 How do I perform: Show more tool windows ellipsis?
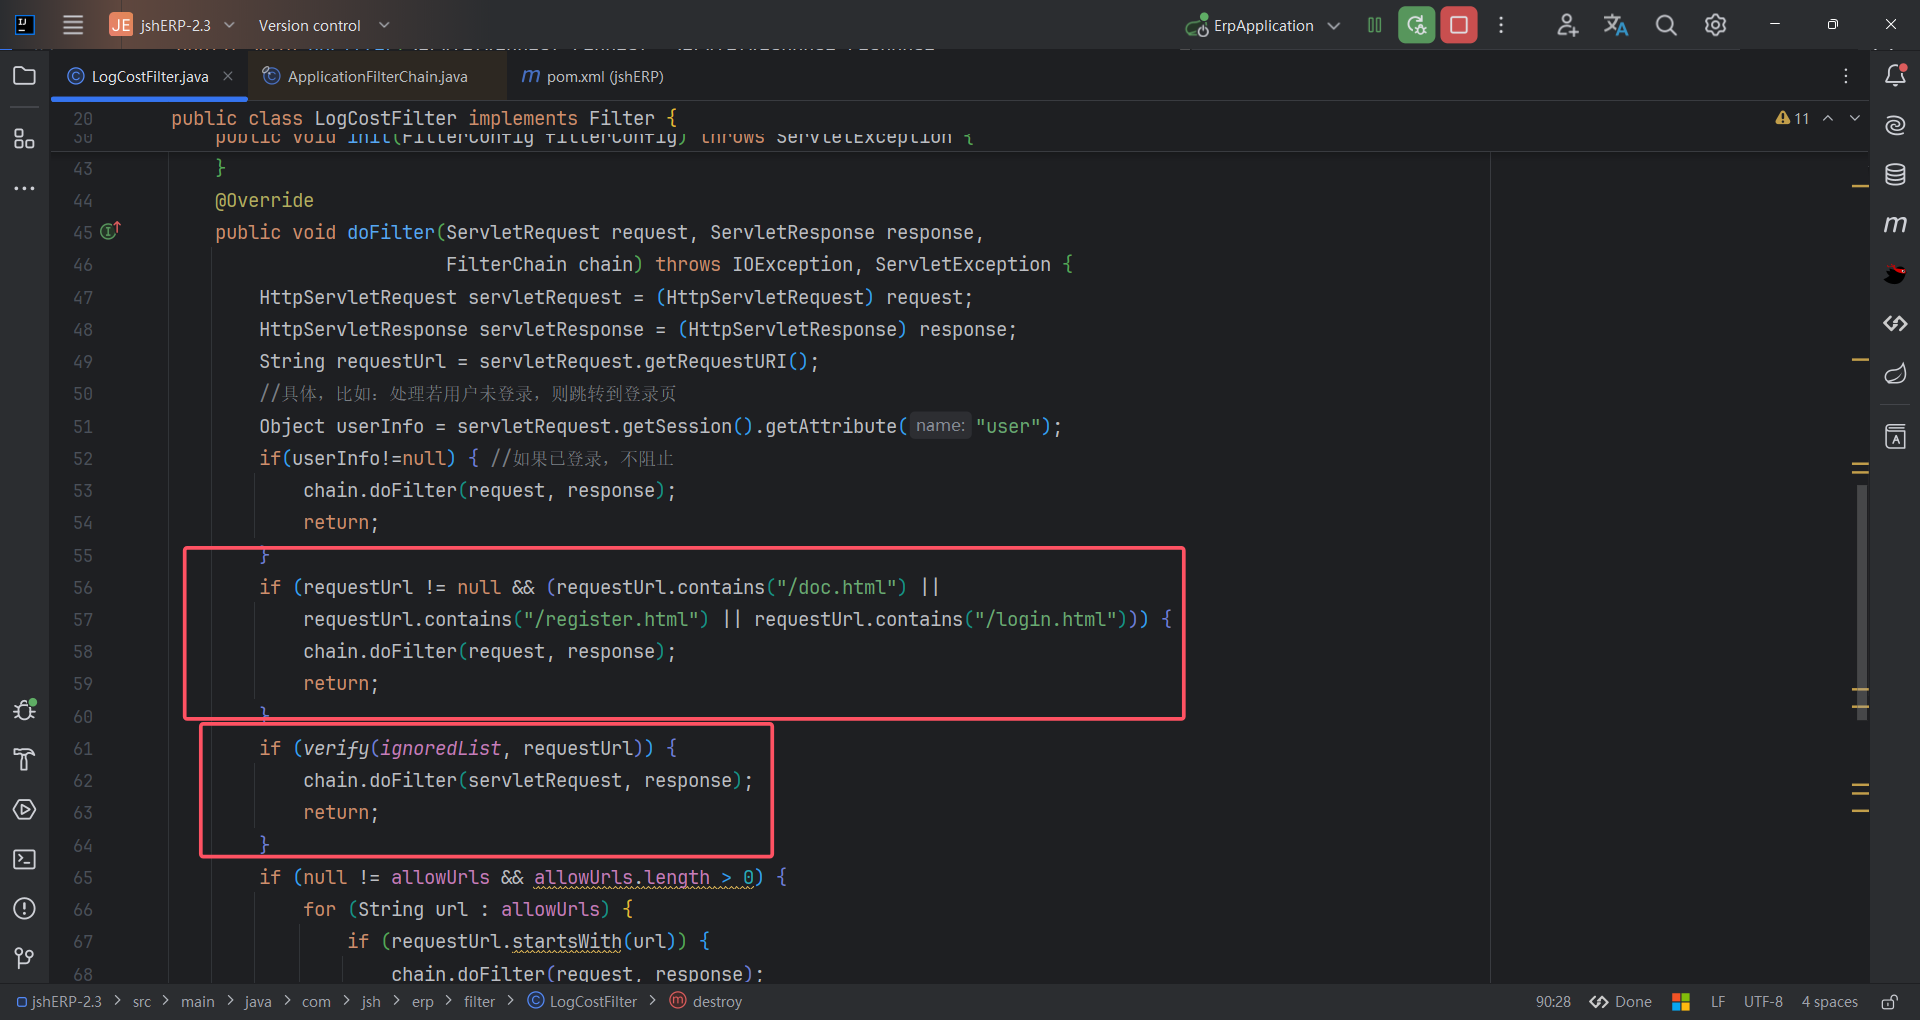[x=24, y=188]
